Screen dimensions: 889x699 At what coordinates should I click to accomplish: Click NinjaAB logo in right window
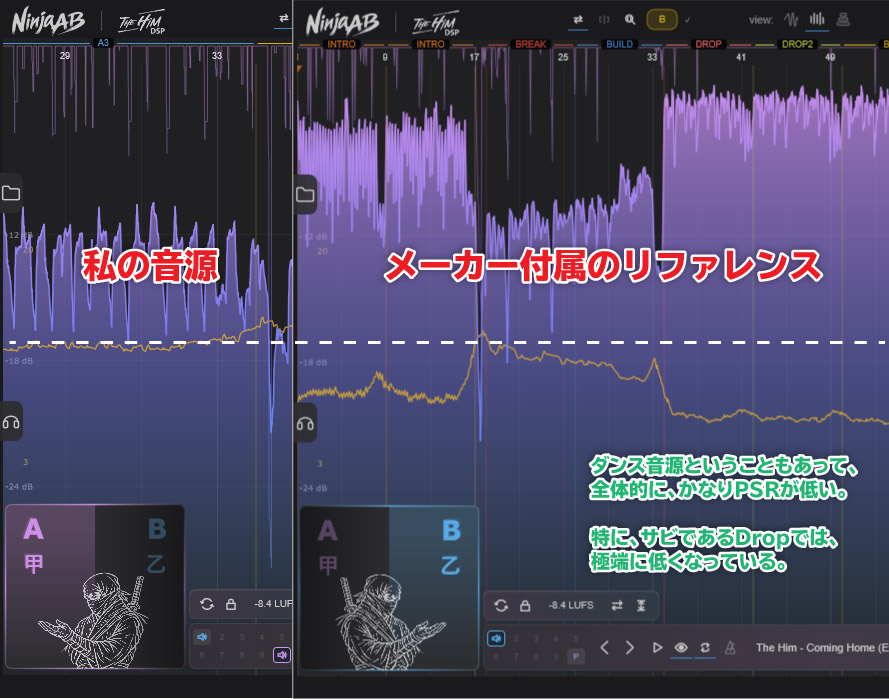(342, 23)
